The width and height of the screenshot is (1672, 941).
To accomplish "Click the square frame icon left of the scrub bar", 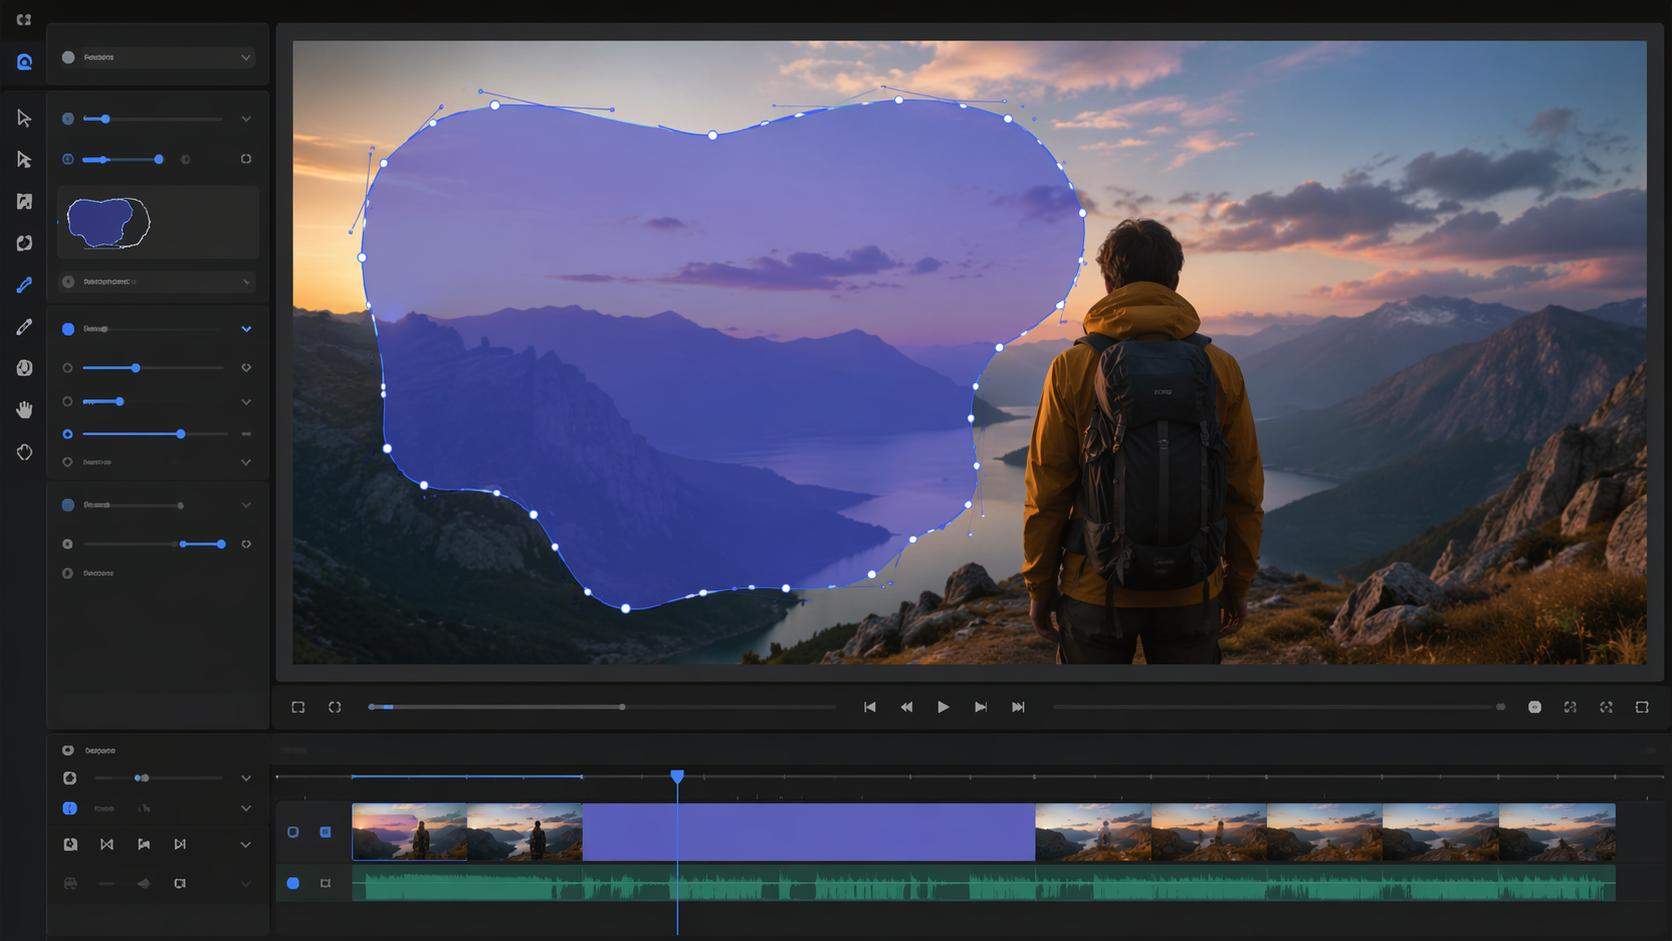I will click(x=298, y=707).
